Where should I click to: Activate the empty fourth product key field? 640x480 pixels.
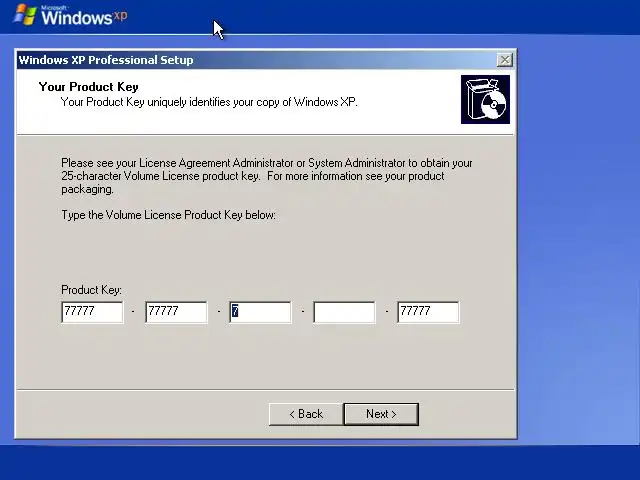click(344, 312)
